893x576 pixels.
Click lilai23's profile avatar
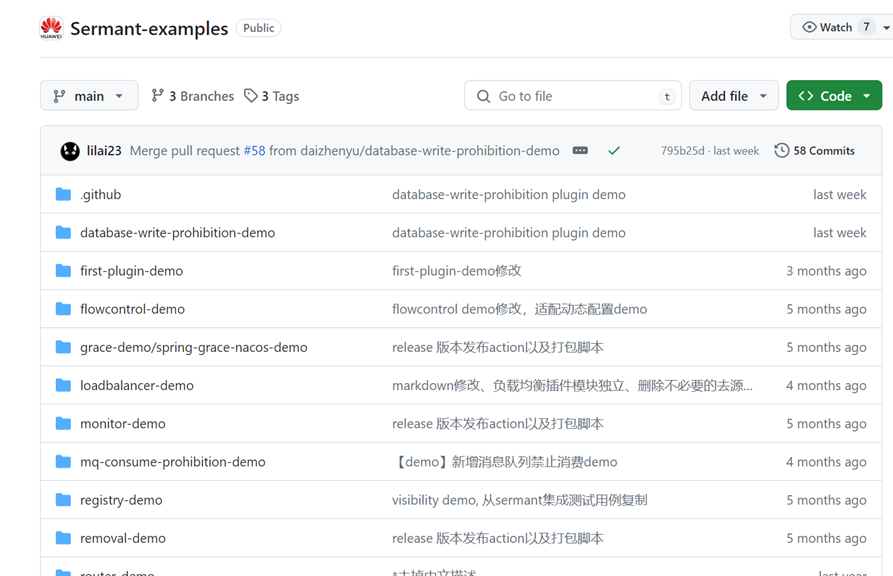pos(69,150)
